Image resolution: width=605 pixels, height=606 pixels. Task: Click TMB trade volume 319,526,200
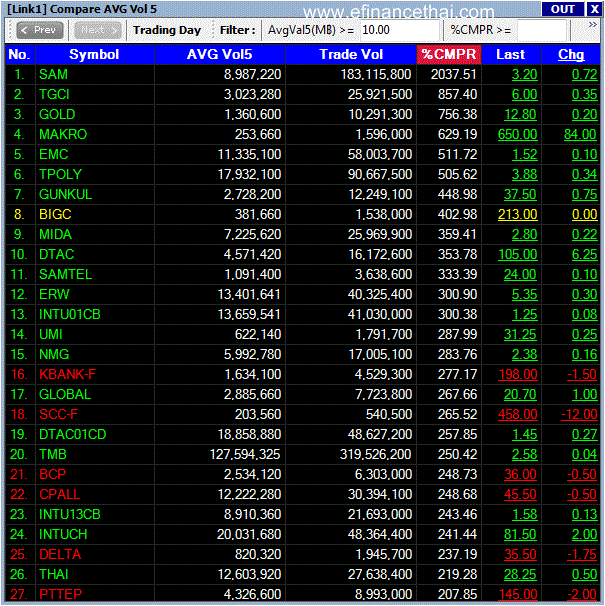375,455
